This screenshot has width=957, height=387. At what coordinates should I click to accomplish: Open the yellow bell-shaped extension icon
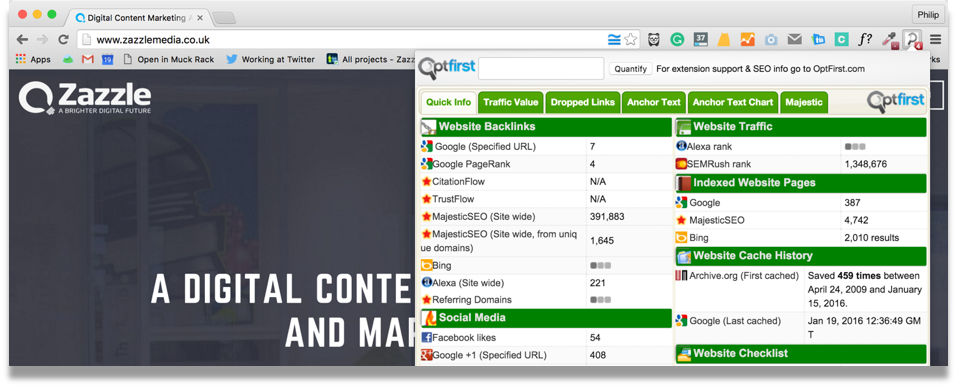click(724, 40)
